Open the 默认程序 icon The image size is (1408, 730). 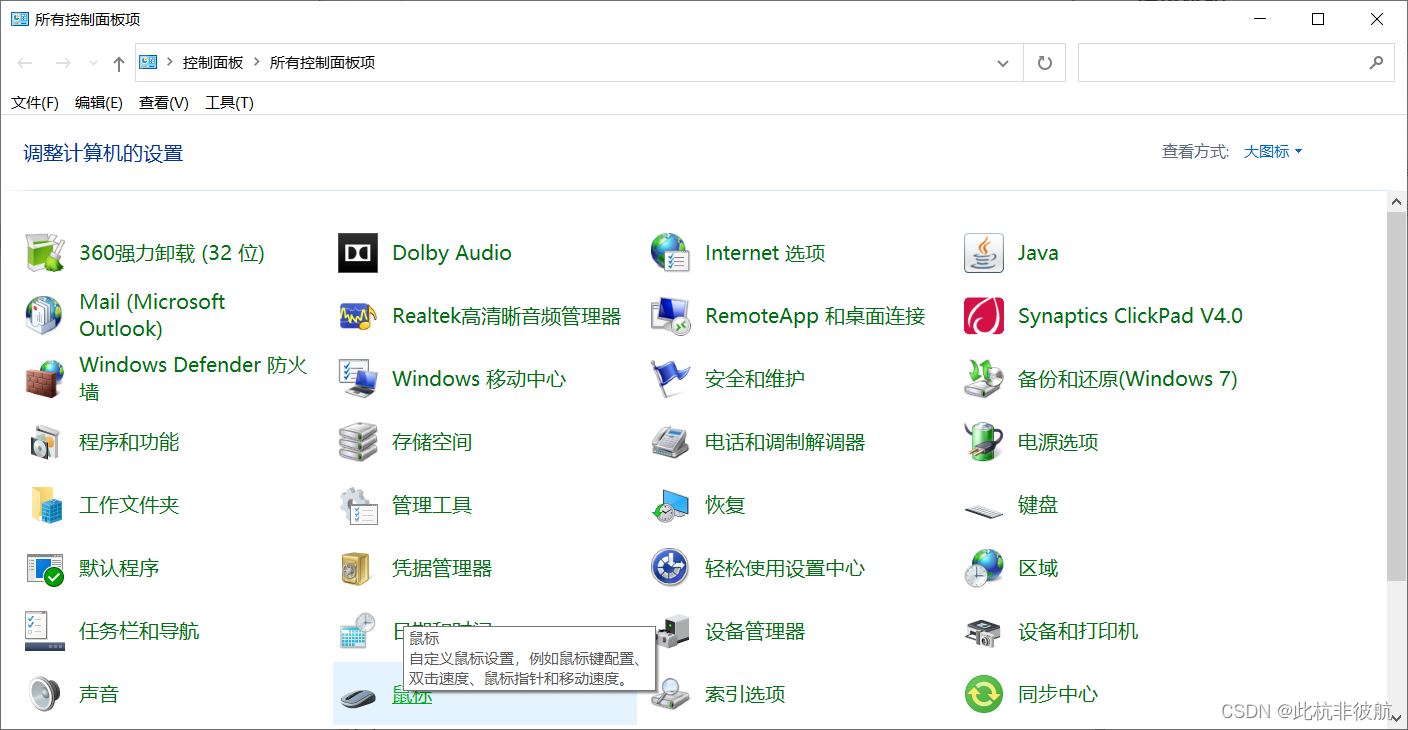click(45, 568)
